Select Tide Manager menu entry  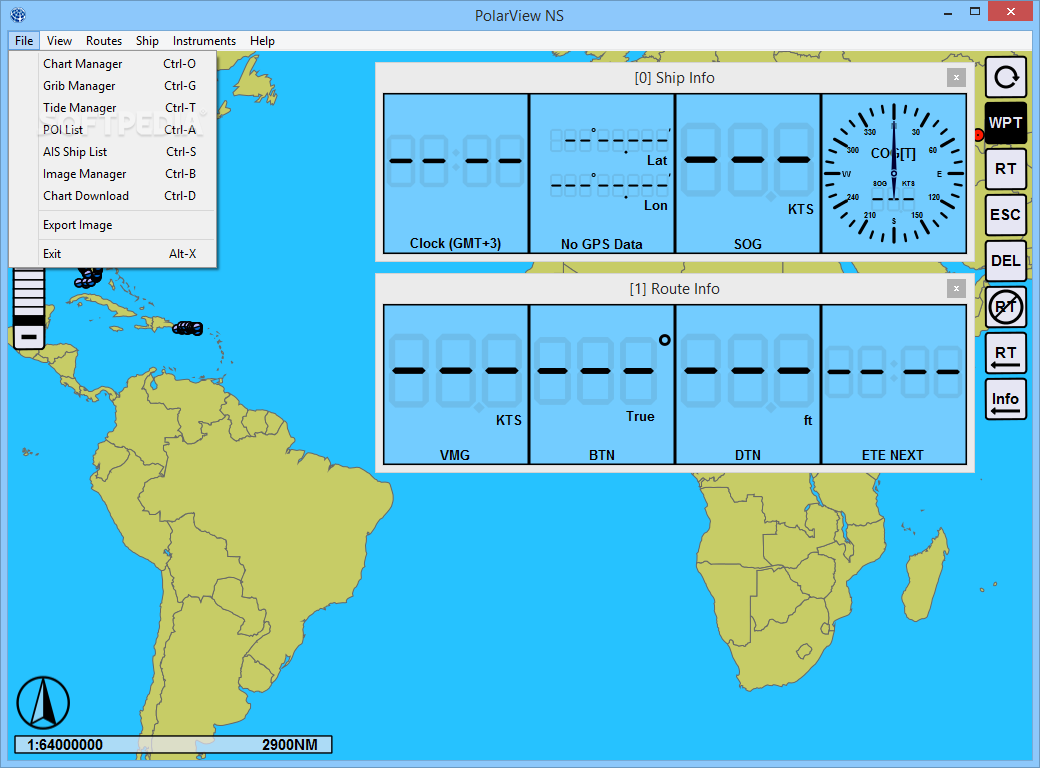point(113,107)
